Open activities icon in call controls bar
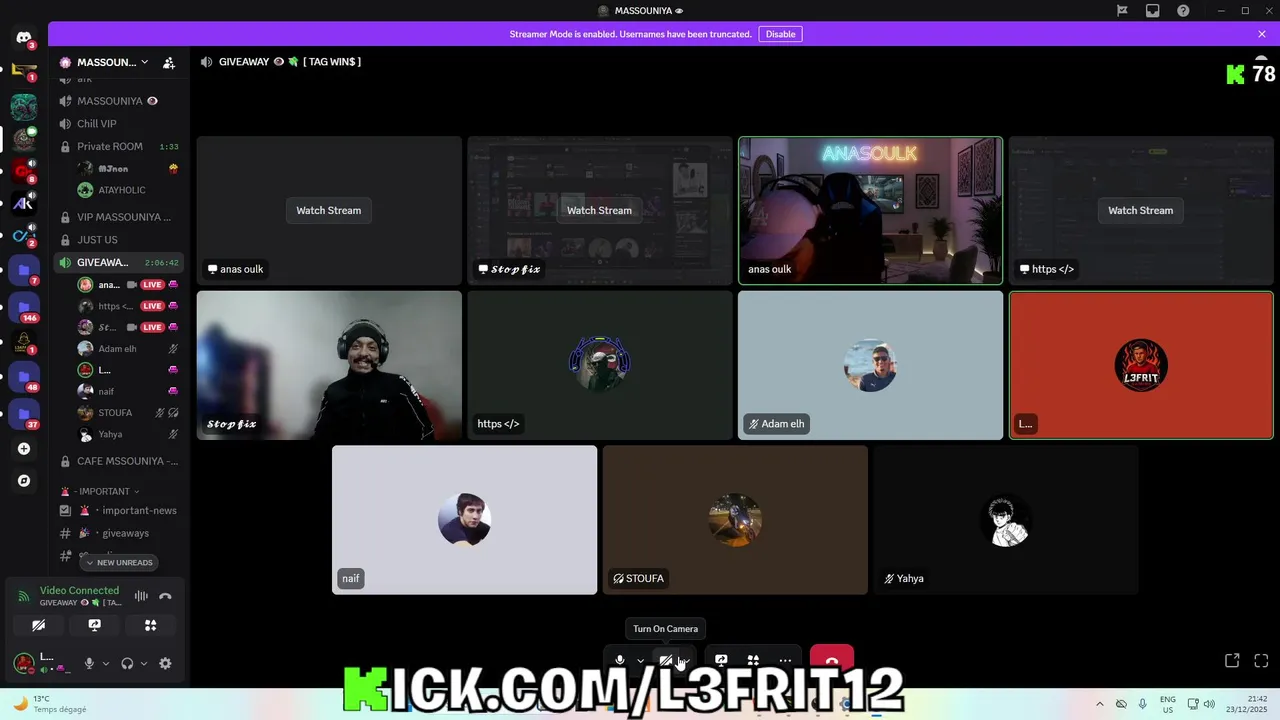The width and height of the screenshot is (1280, 720). coord(753,660)
